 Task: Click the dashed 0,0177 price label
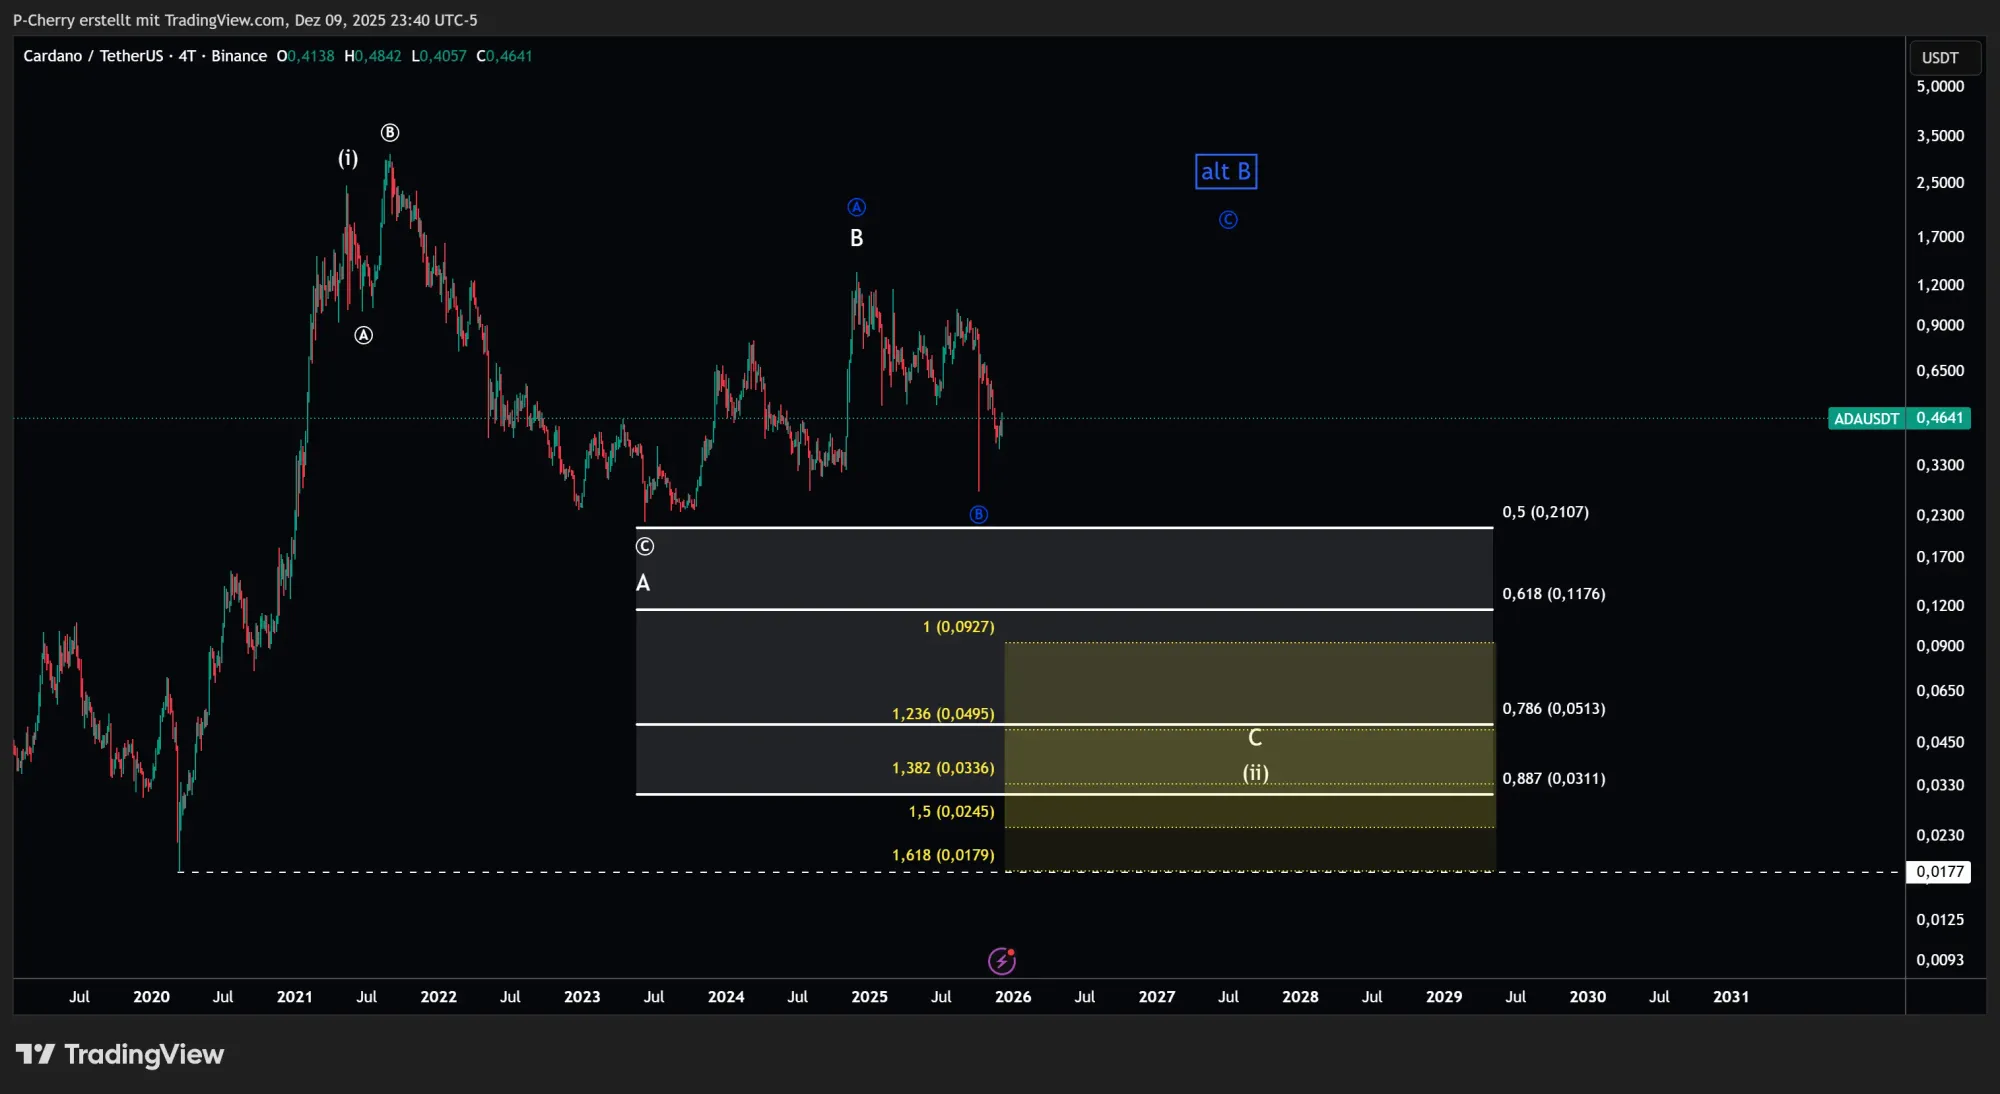pos(1940,871)
